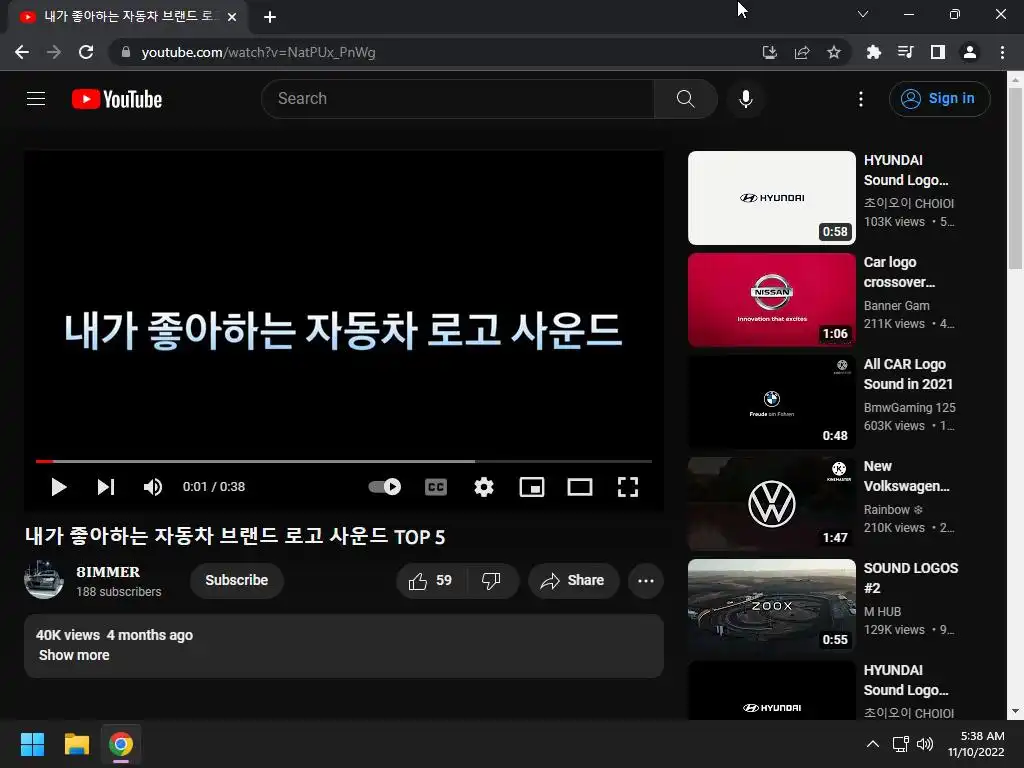The width and height of the screenshot is (1024, 768).
Task: Click inside the YouTube Search field
Action: pos(457,99)
